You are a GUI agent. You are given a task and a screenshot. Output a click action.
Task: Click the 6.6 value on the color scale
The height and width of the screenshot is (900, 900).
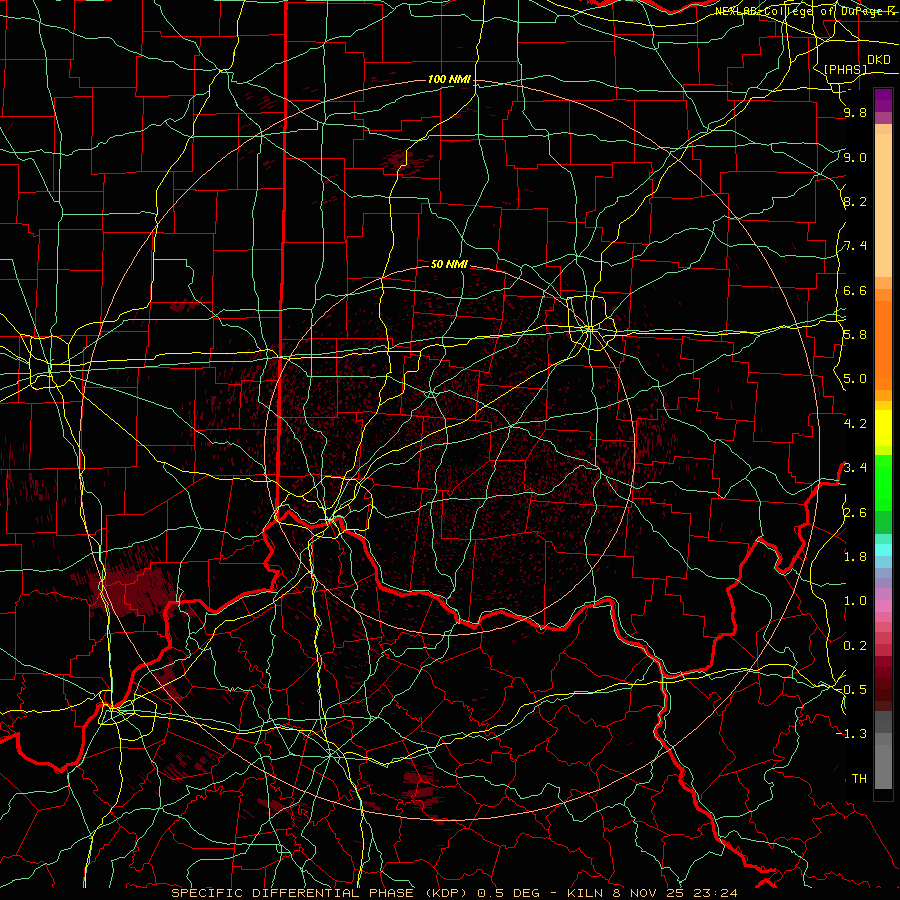[x=855, y=290]
